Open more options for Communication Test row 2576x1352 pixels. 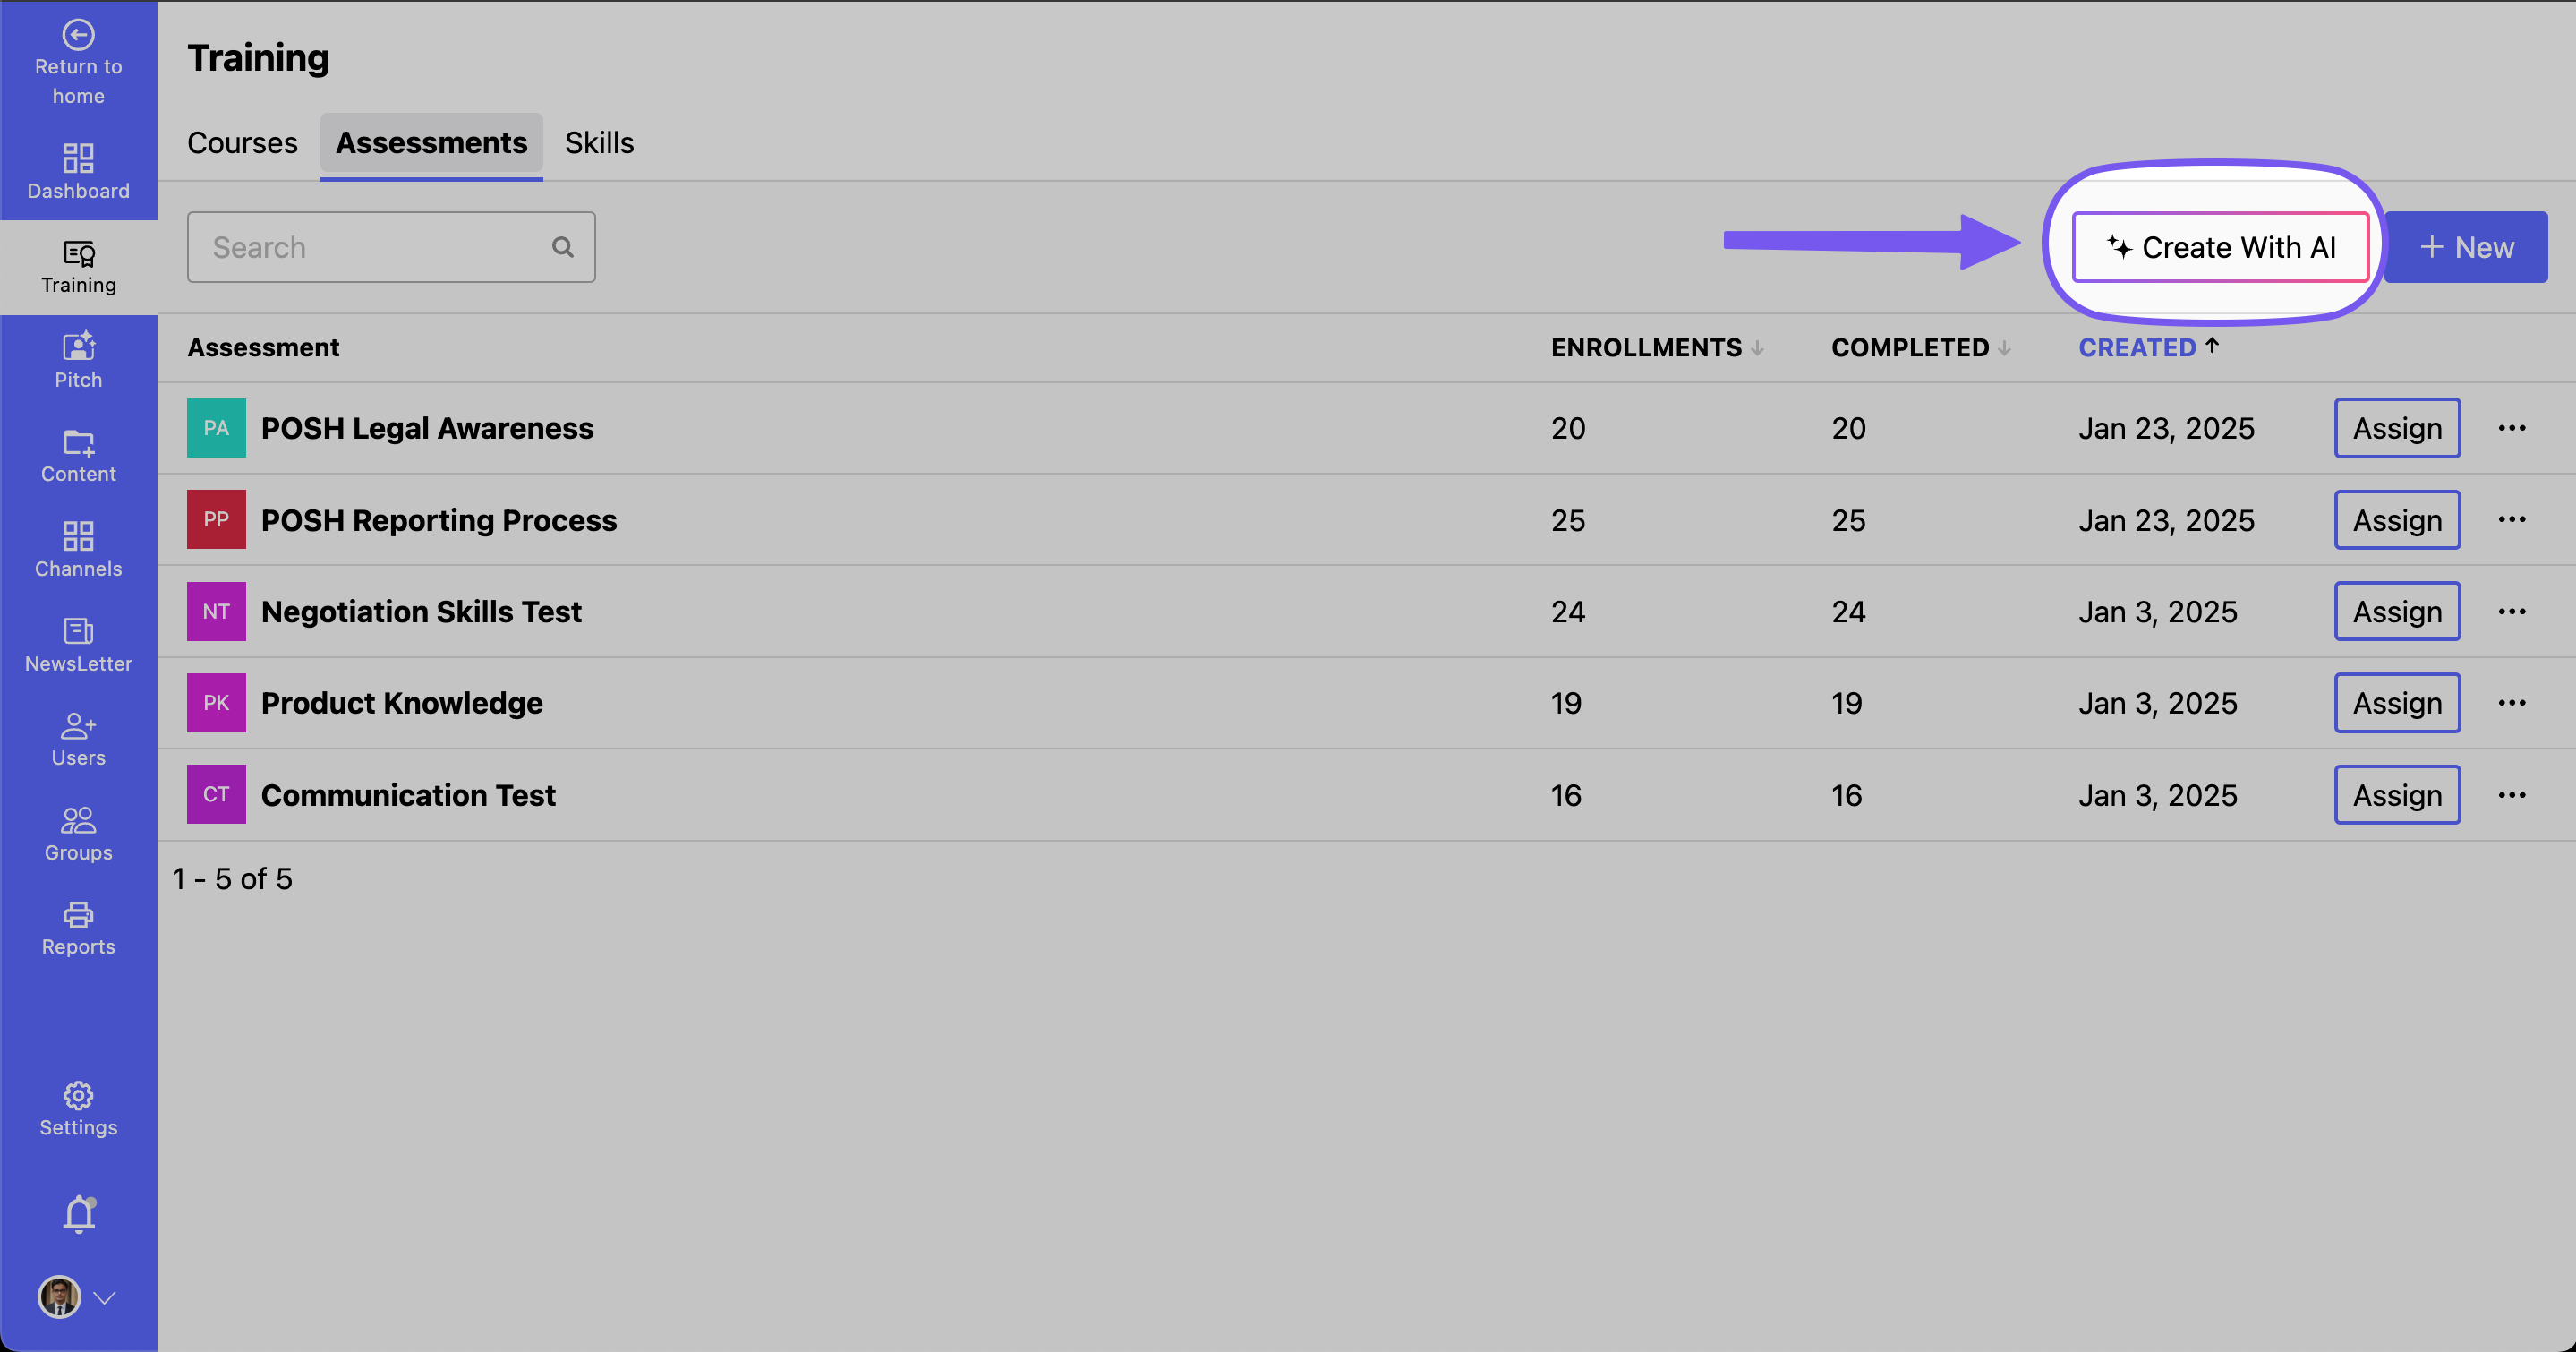(x=2511, y=795)
